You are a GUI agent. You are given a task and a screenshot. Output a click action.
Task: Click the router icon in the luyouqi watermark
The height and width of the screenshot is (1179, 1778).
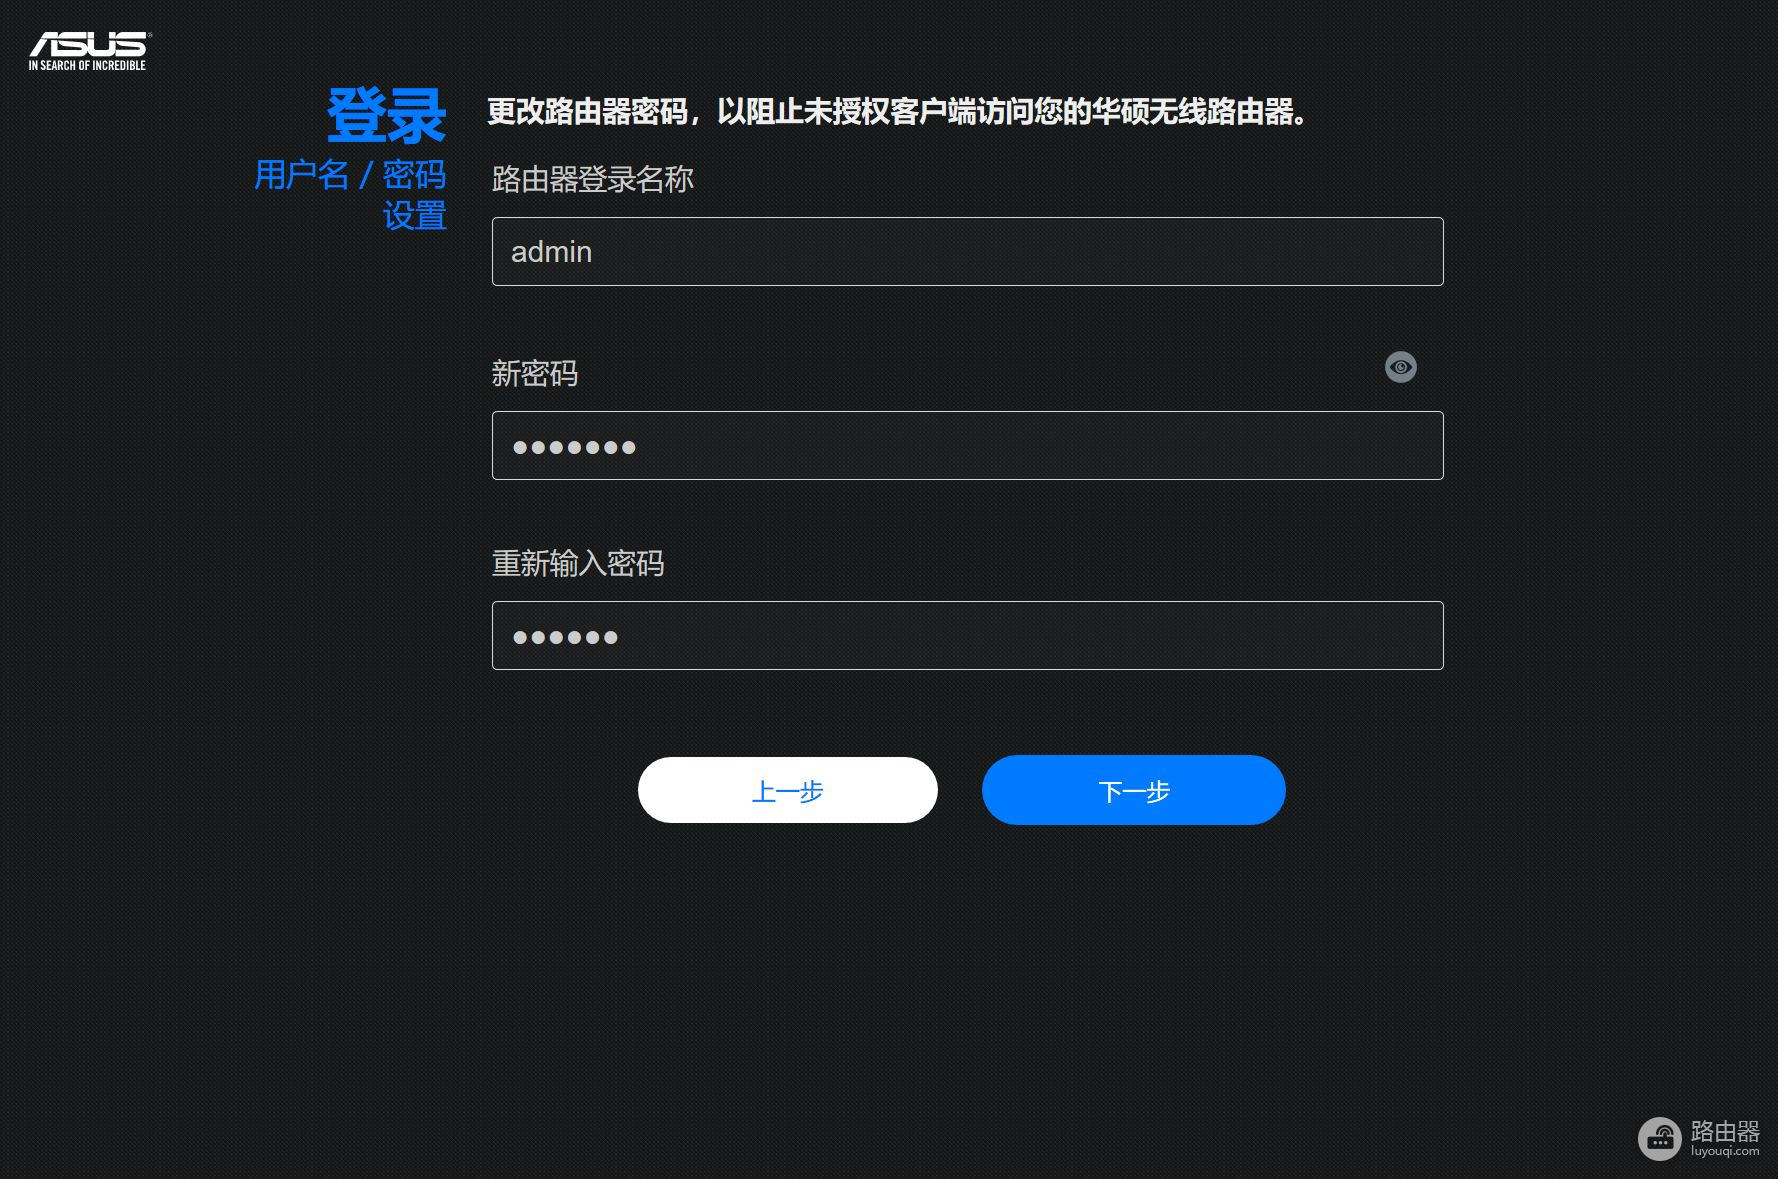pos(1660,1138)
